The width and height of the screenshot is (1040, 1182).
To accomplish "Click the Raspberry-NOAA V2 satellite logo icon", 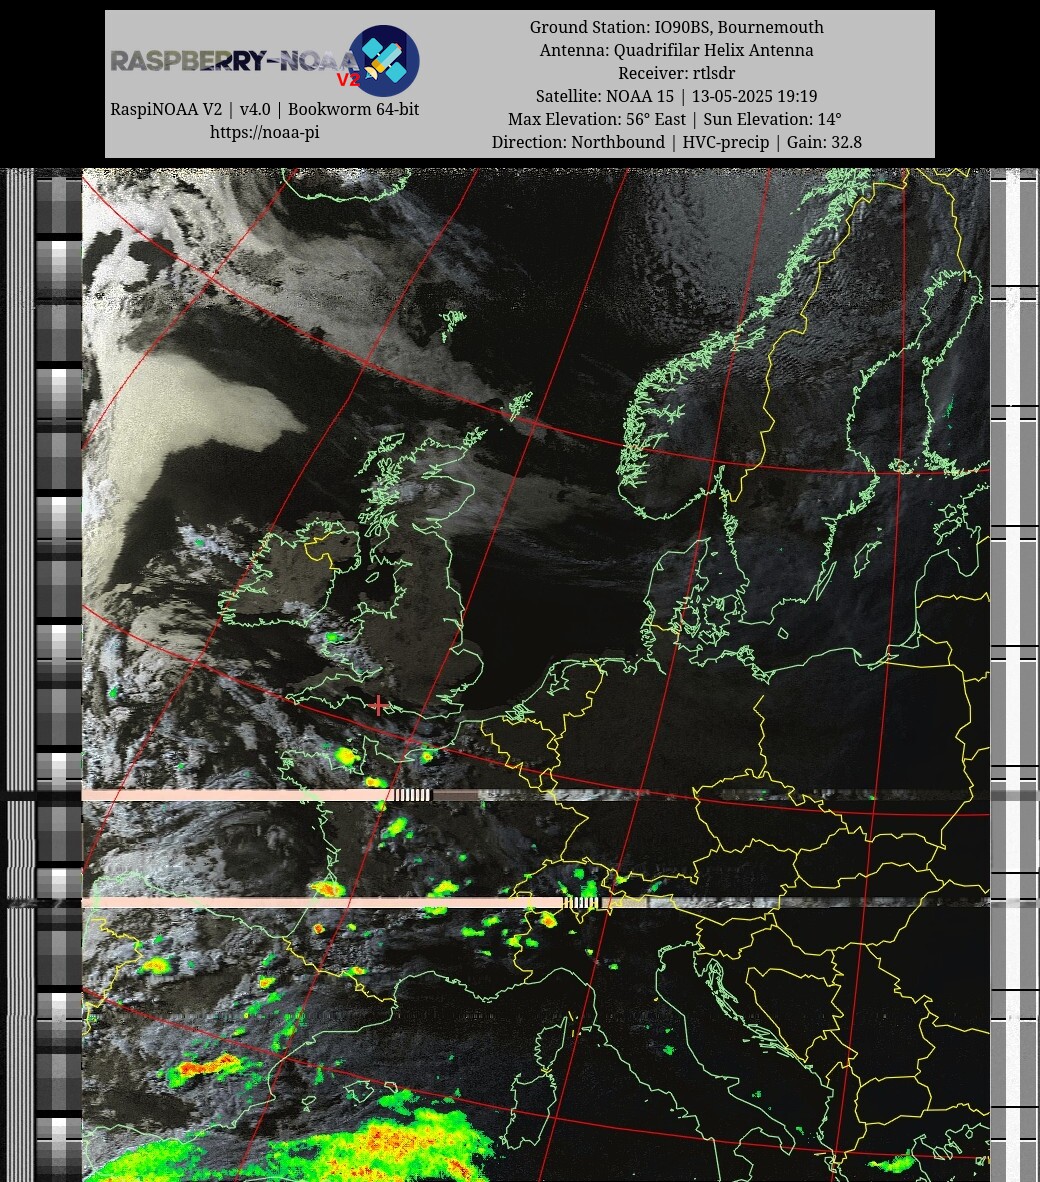I will pos(385,60).
